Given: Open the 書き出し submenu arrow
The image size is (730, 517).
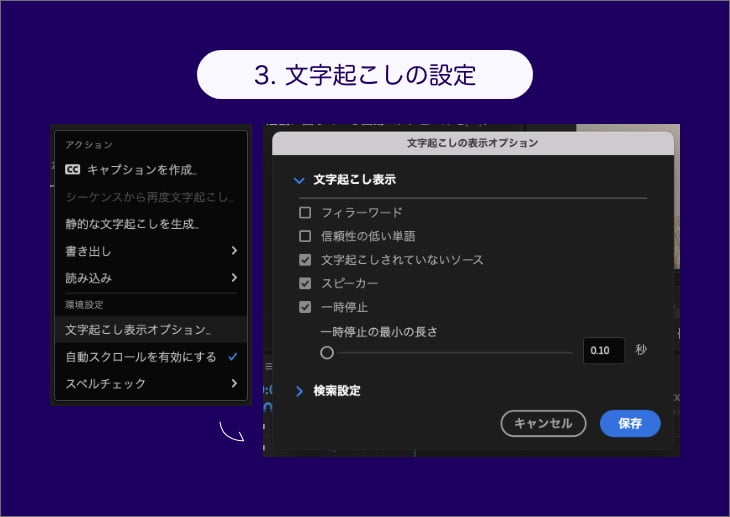Looking at the screenshot, I should pos(234,251).
